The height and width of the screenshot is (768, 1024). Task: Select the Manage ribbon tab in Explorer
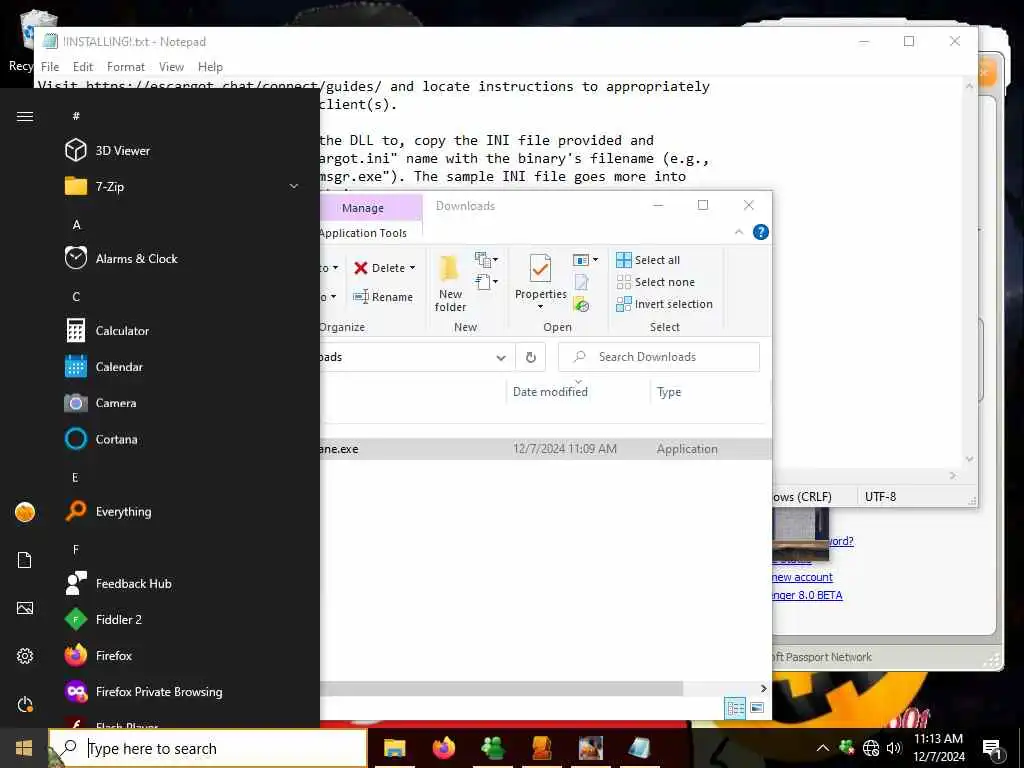(363, 208)
